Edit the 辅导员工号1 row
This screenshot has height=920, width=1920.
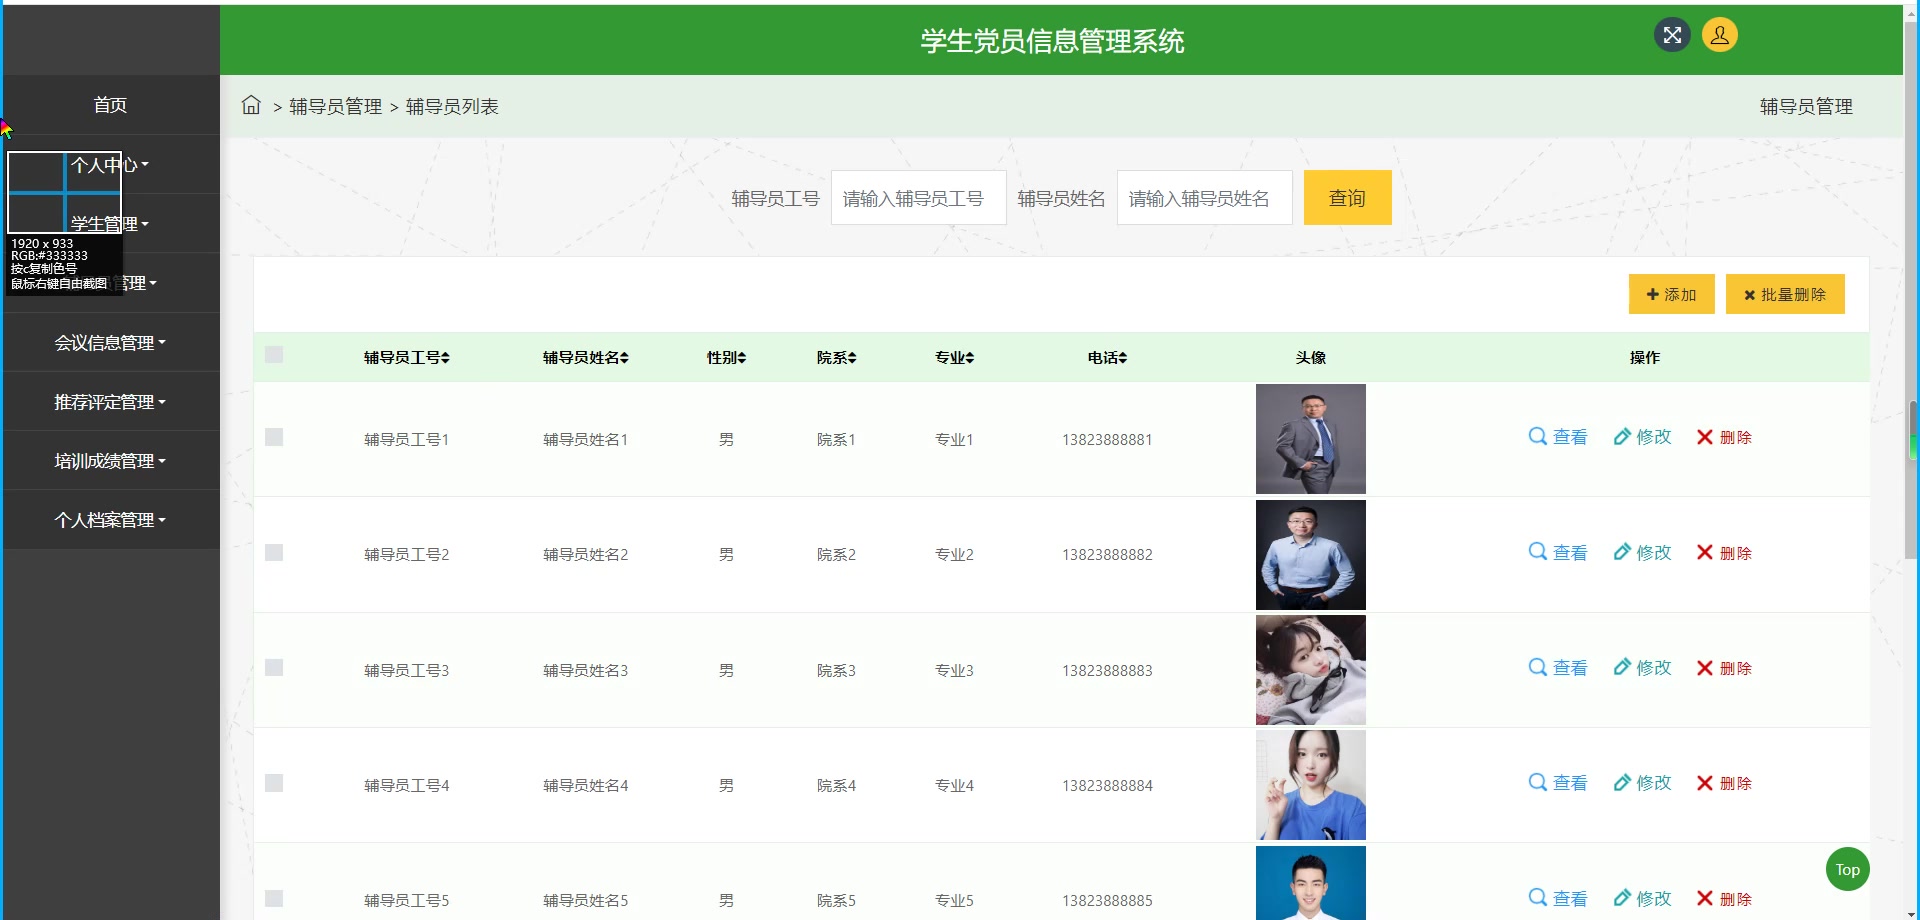coord(1642,437)
